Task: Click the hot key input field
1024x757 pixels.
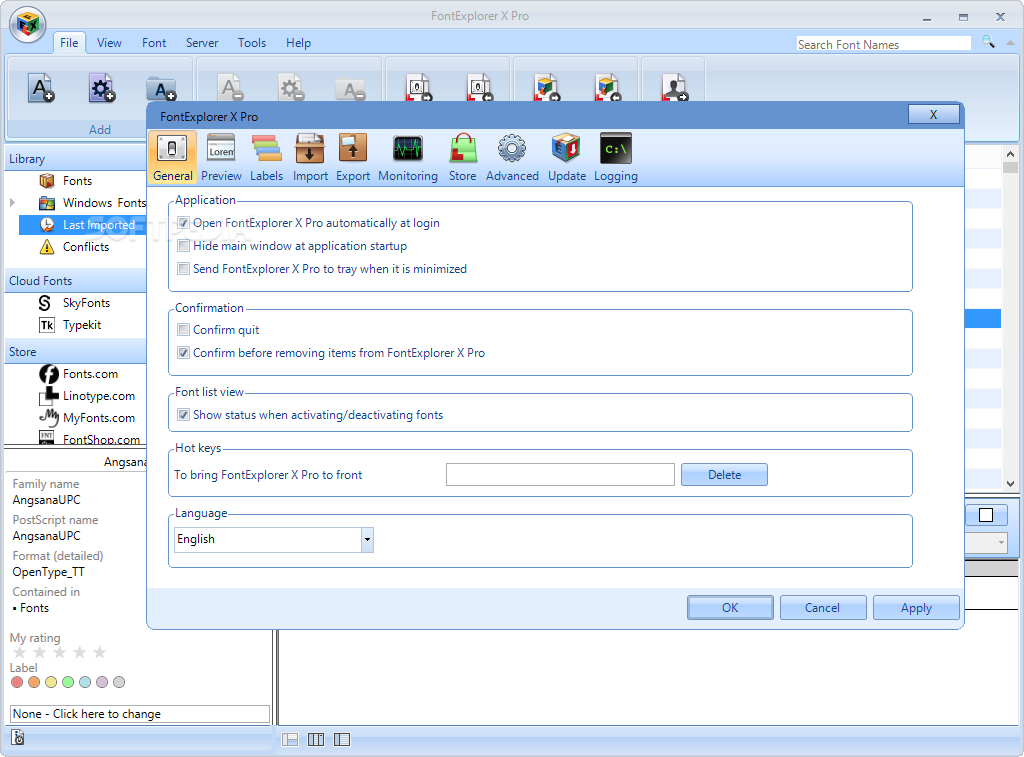Action: (560, 475)
